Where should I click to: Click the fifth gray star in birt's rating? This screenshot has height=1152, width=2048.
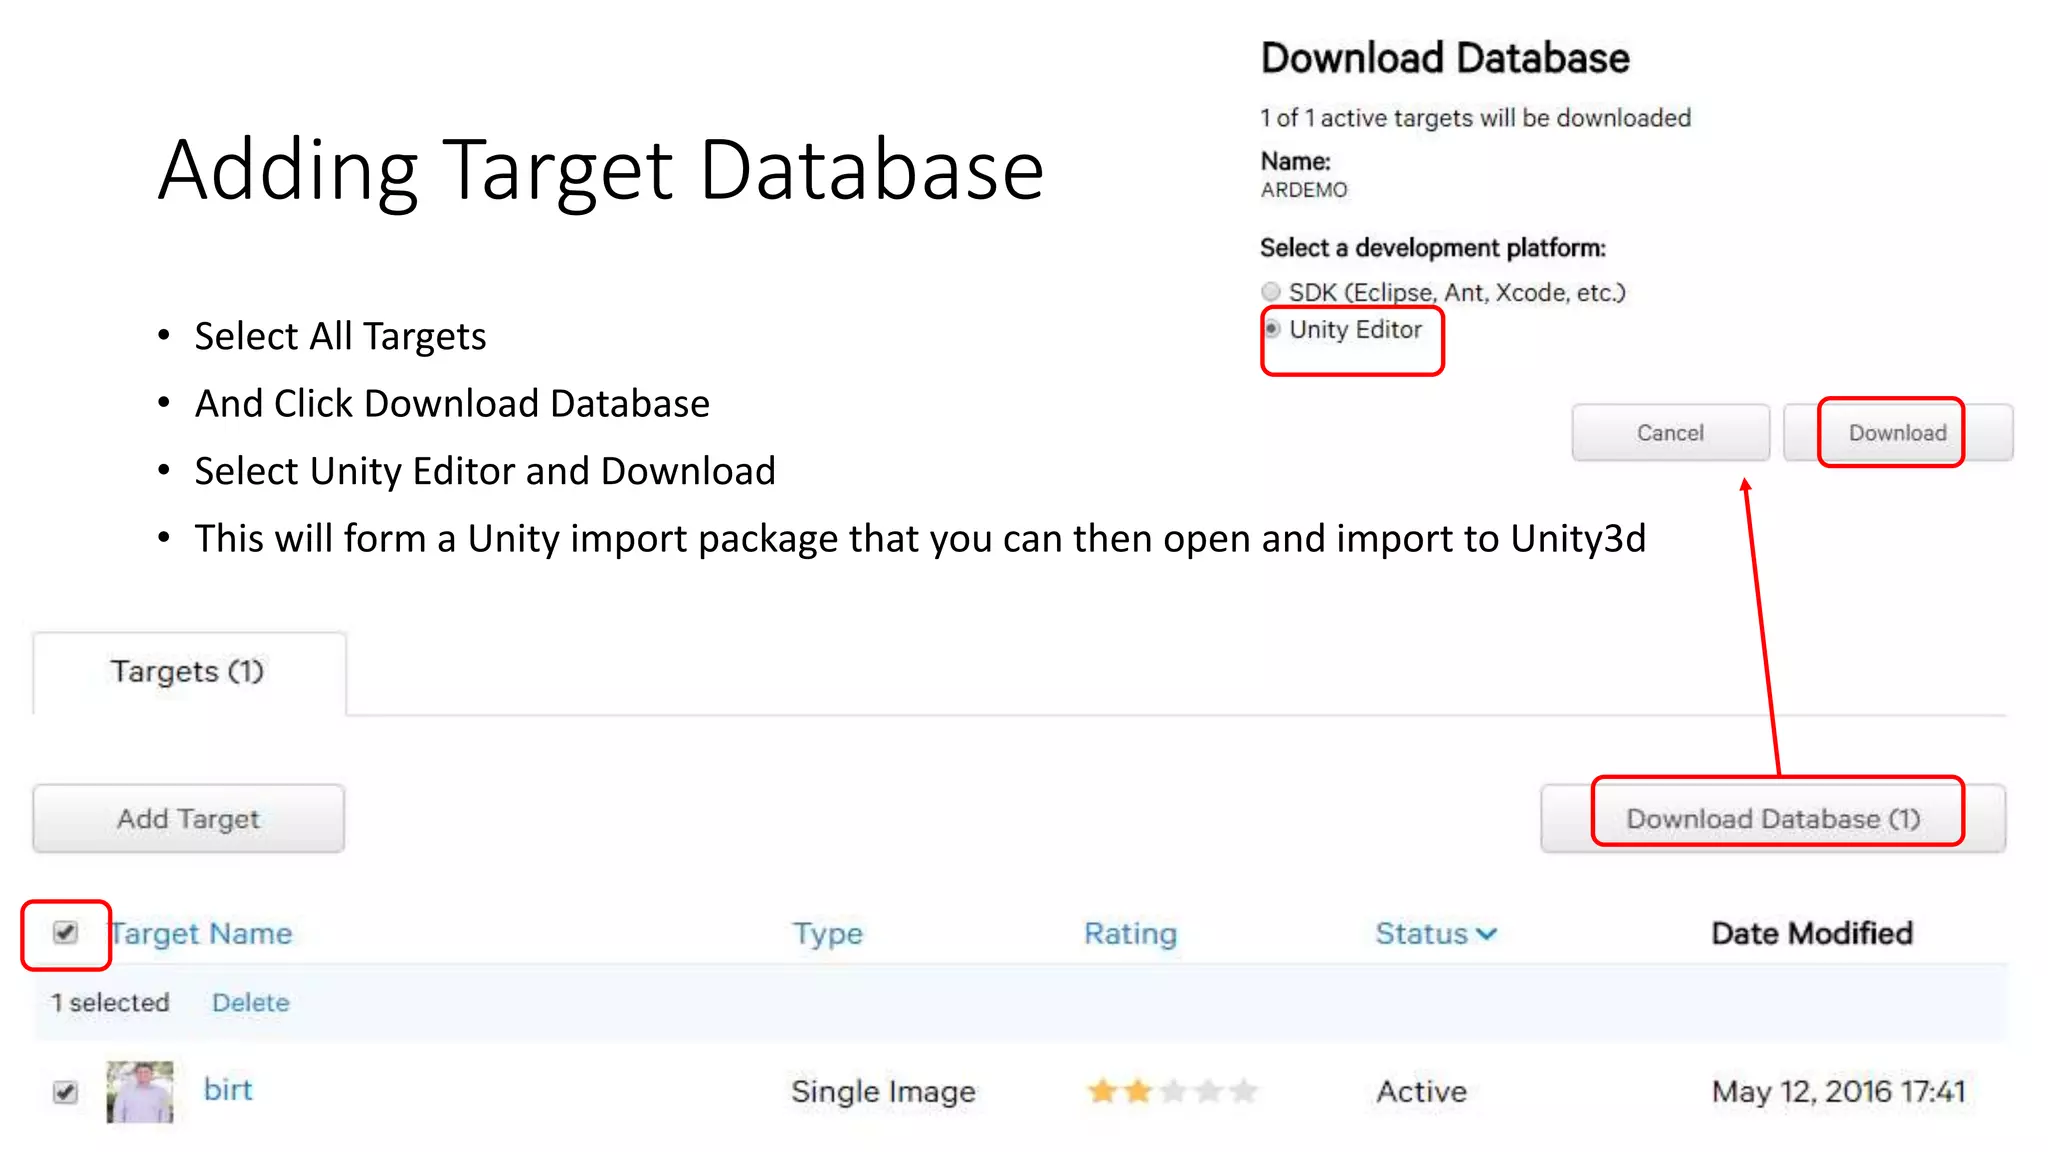[1244, 1091]
